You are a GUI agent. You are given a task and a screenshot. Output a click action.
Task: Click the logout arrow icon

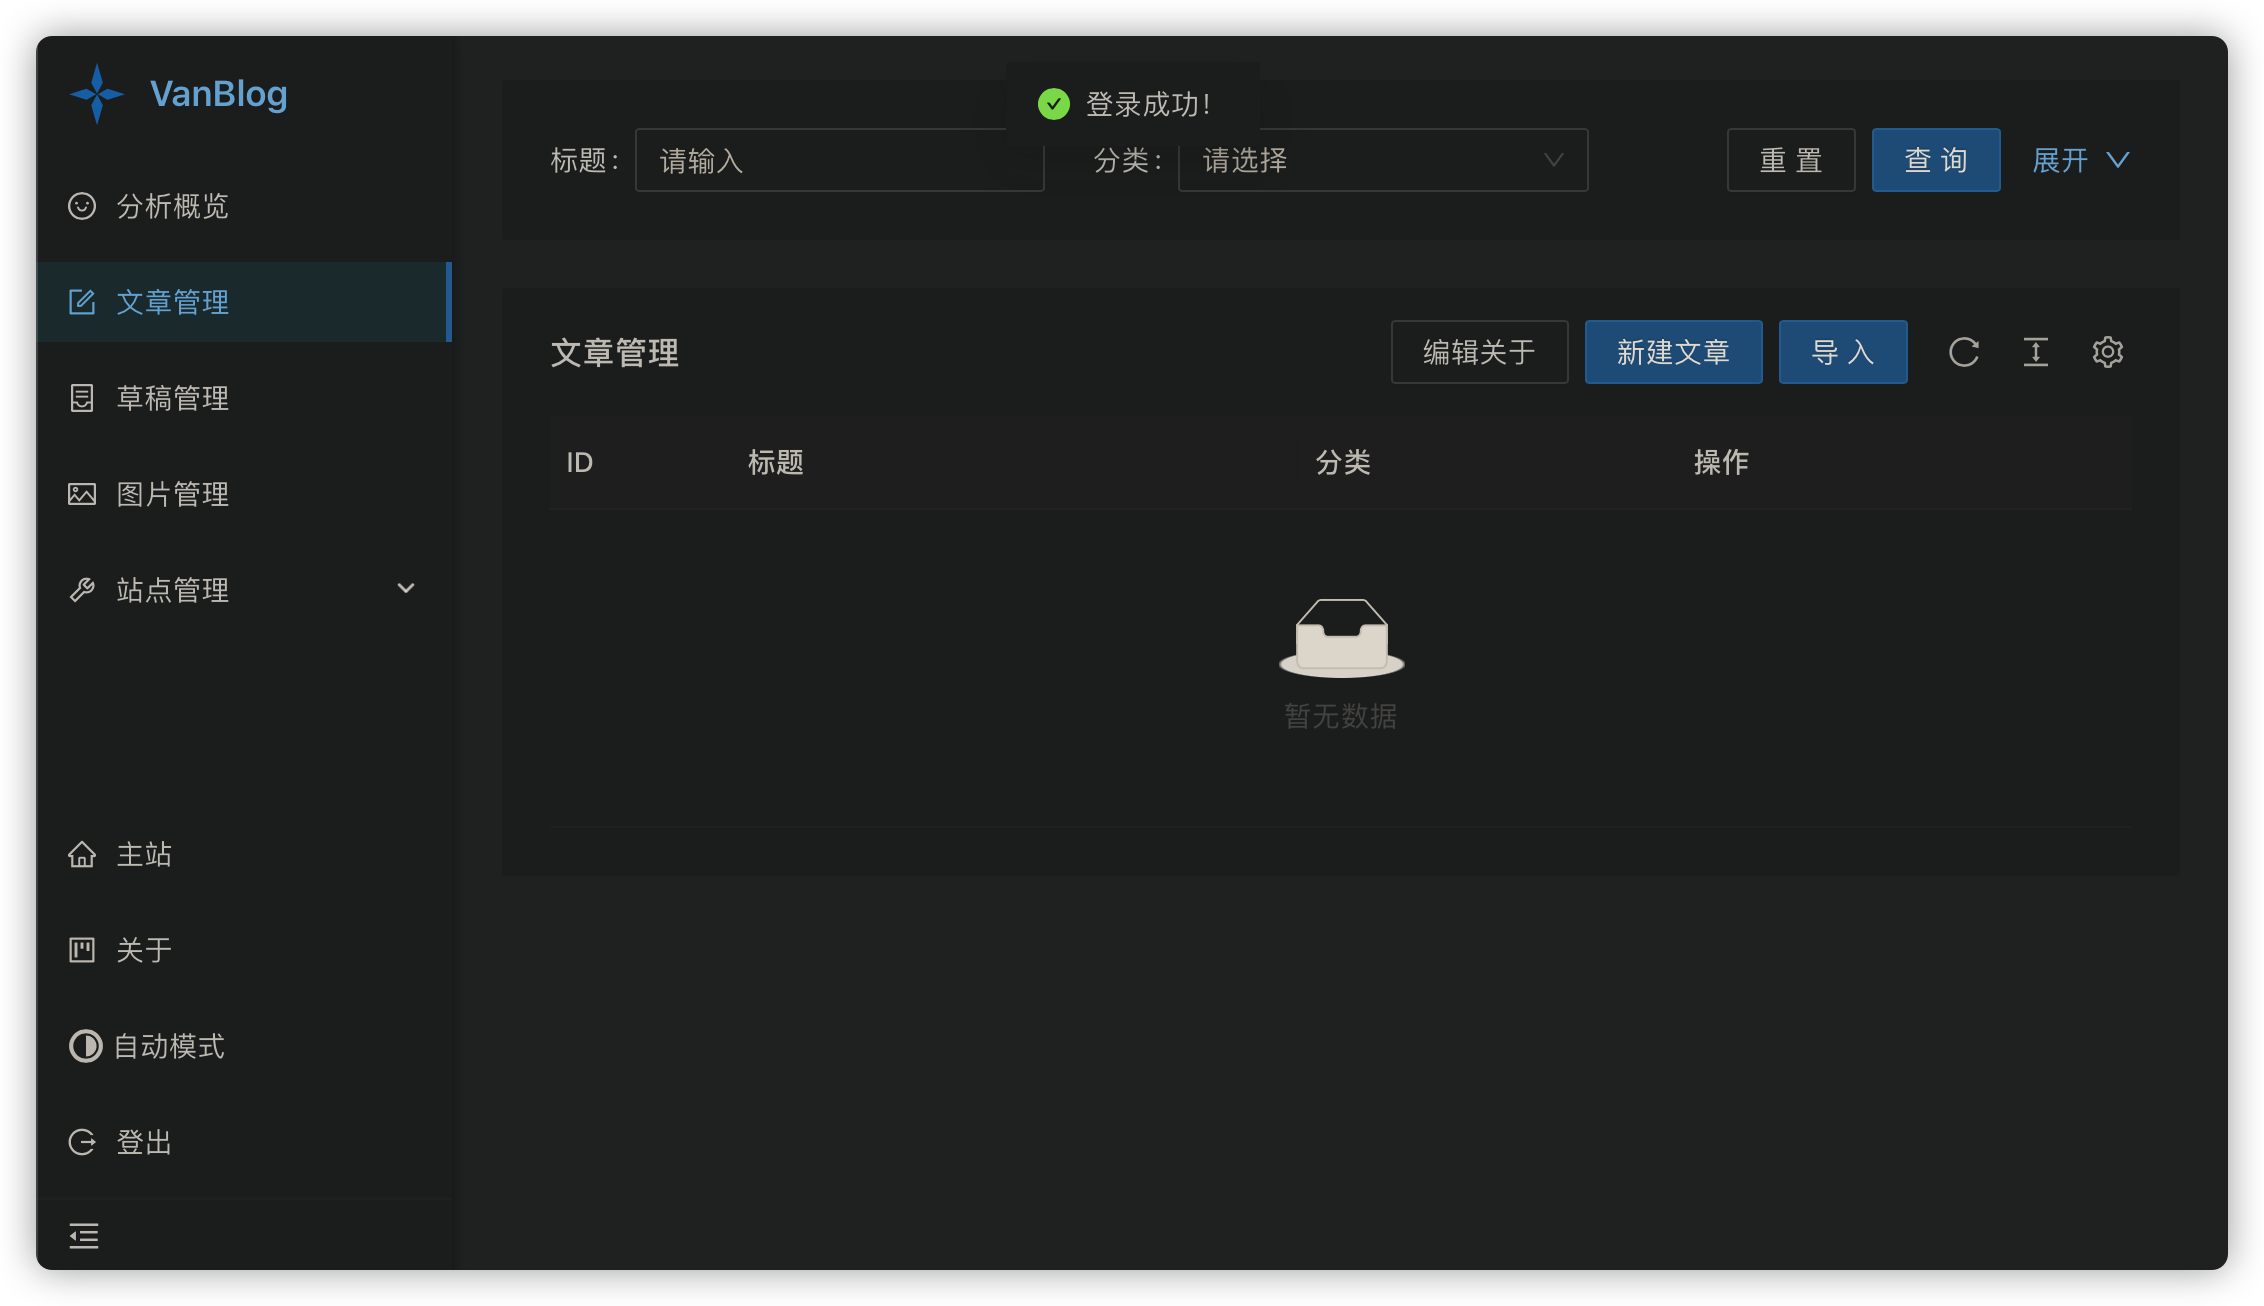82,1142
